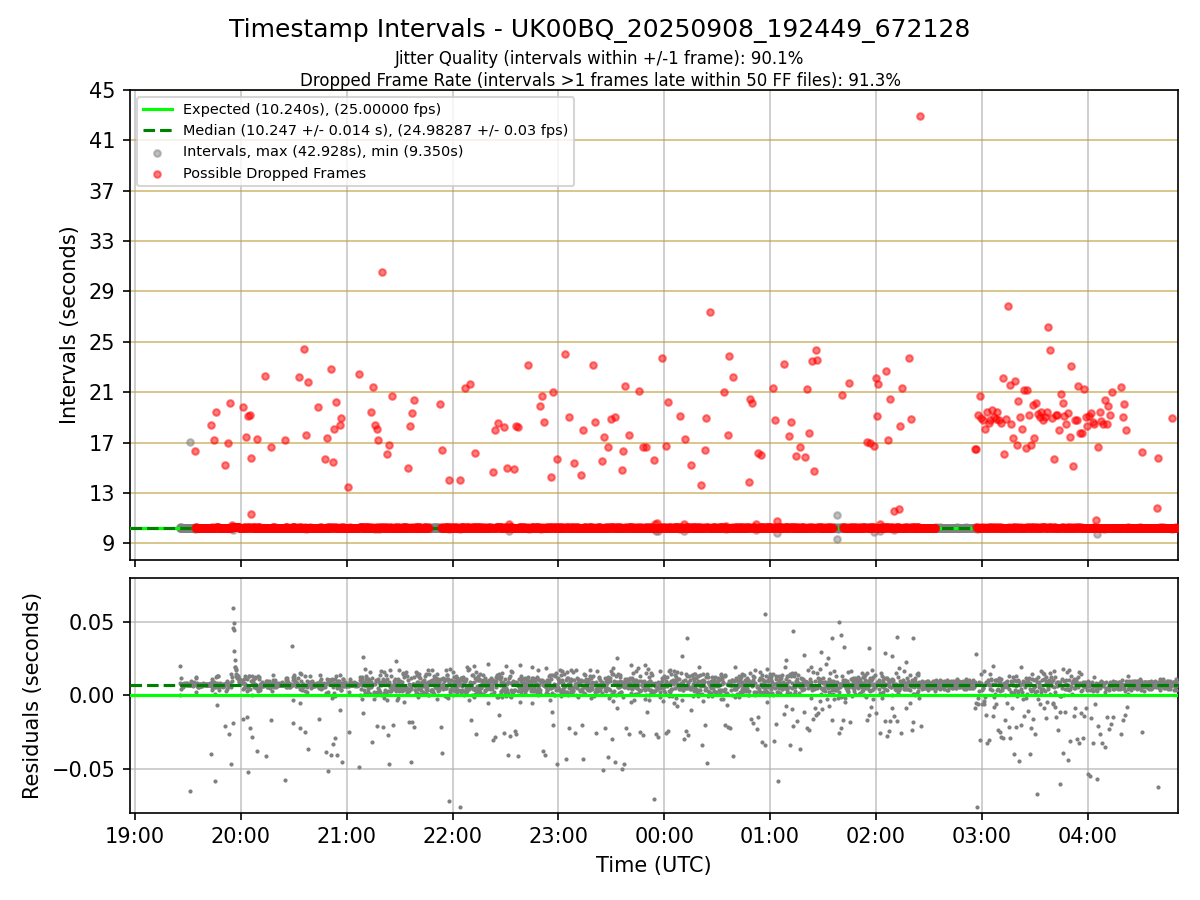The height and width of the screenshot is (900, 1200).
Task: Click the residuals tick label '0.00'
Action: click(92, 695)
